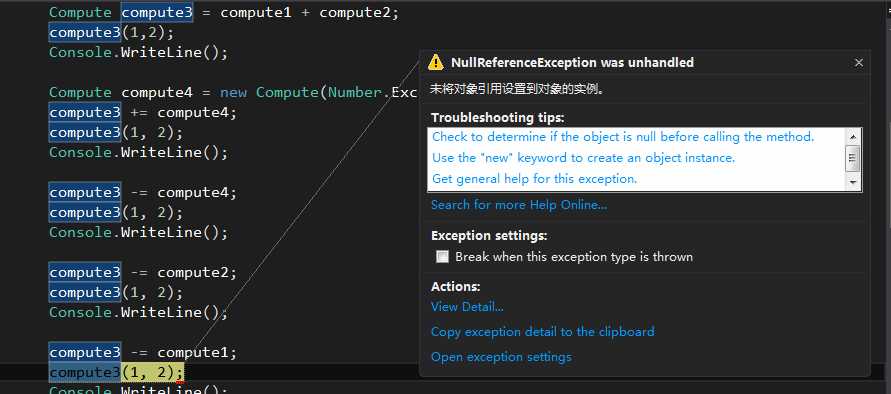Open 'Check to determine if the object is null' tip
This screenshot has height=394, width=891.
(x=623, y=137)
